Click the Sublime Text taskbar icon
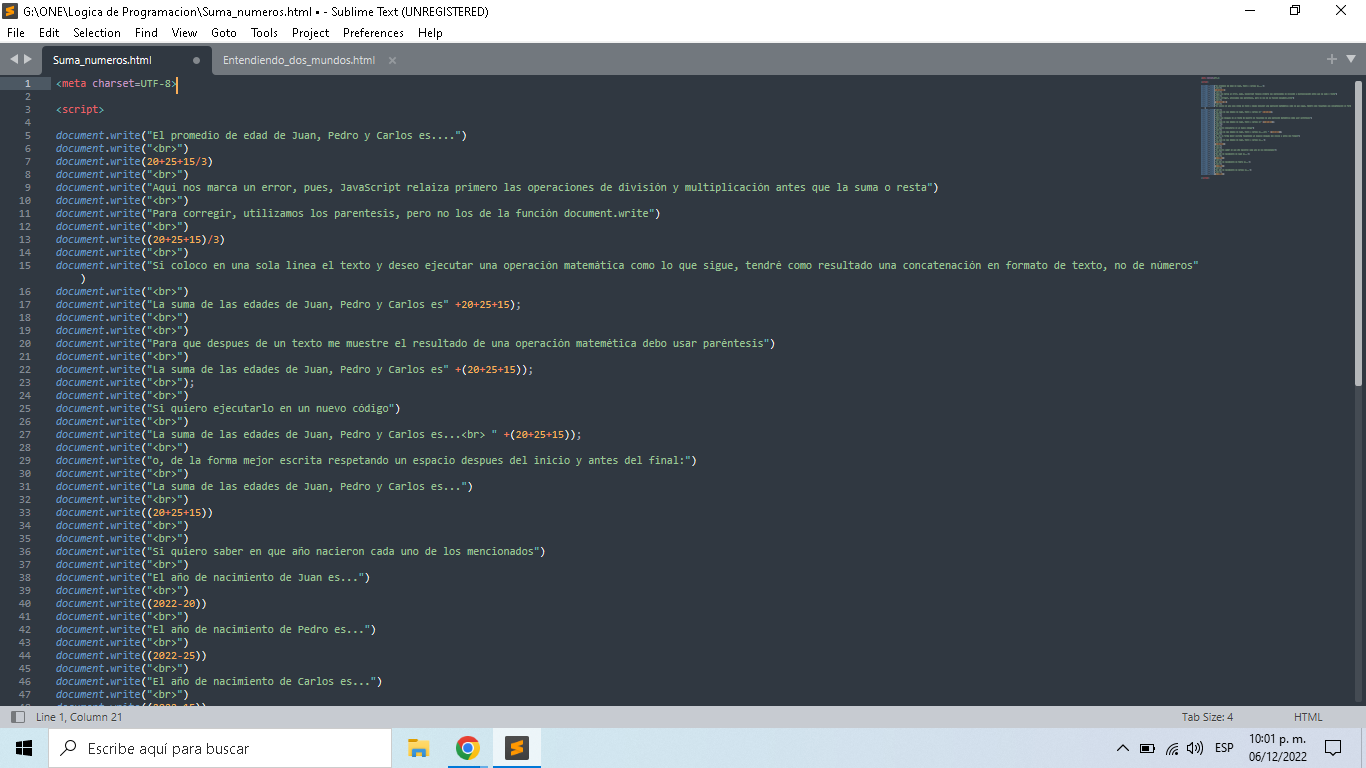Viewport: 1366px width, 768px height. (516, 748)
